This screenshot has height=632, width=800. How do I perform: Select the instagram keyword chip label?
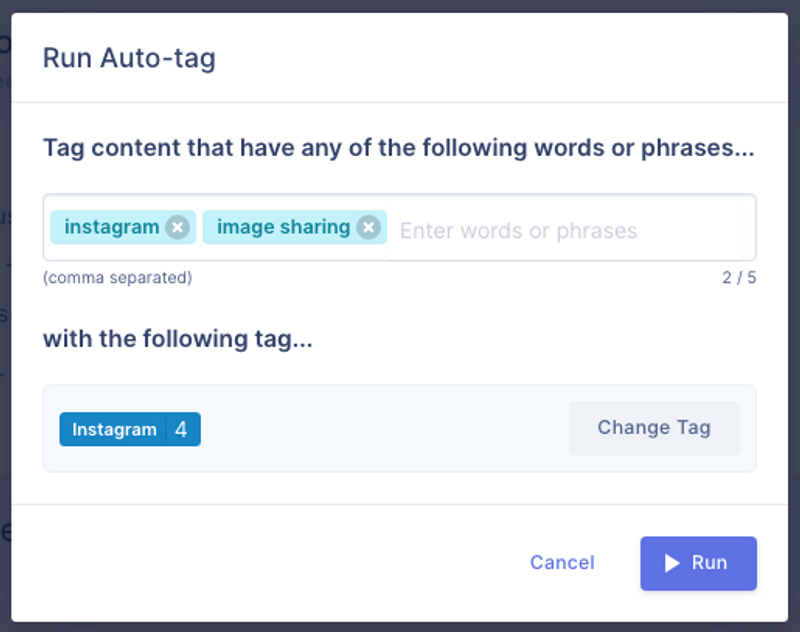112,227
